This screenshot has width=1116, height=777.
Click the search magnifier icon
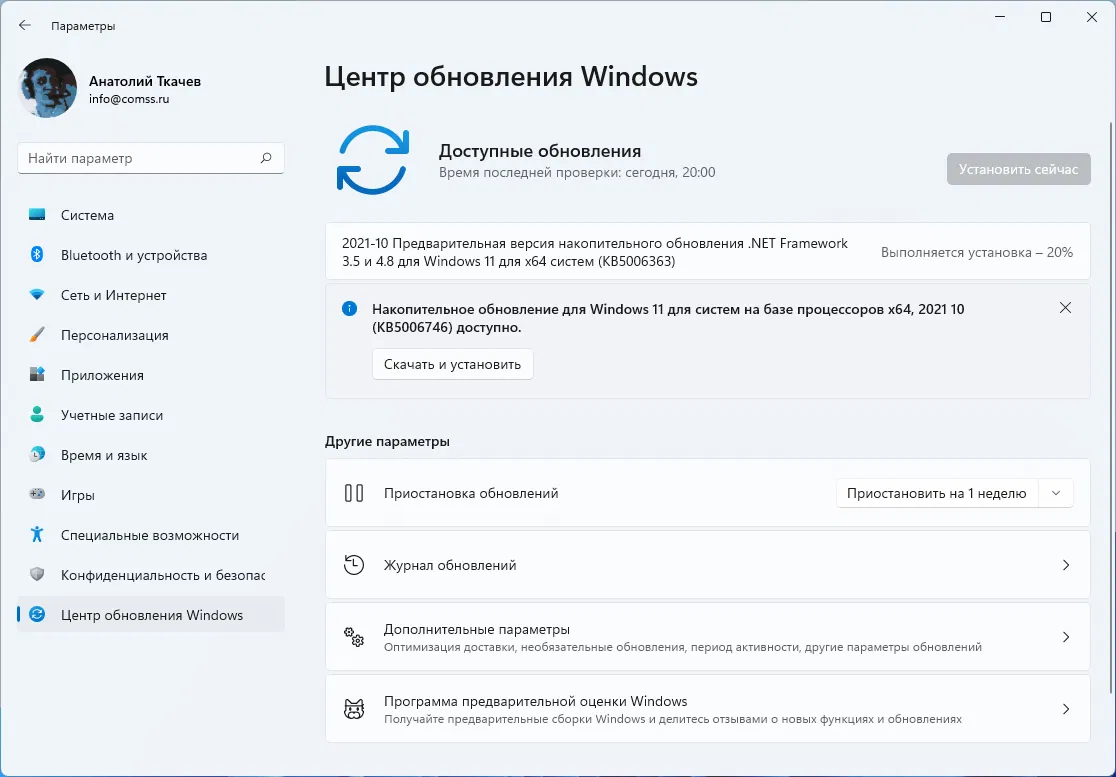click(x=266, y=158)
